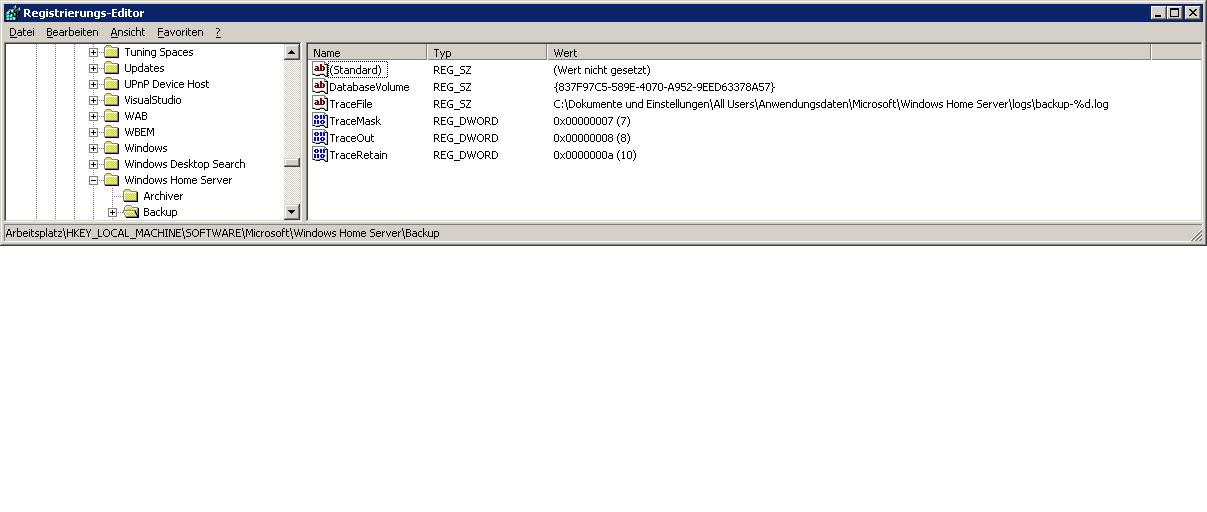Viewport: 1207px width, 512px height.
Task: Open the ? help menu
Action: point(218,32)
